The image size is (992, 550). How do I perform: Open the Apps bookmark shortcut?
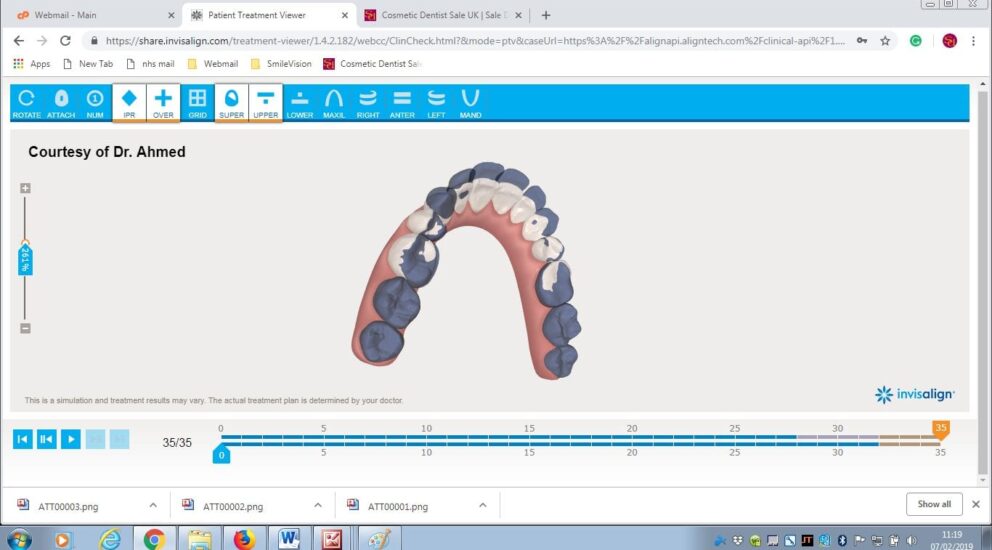(x=32, y=64)
